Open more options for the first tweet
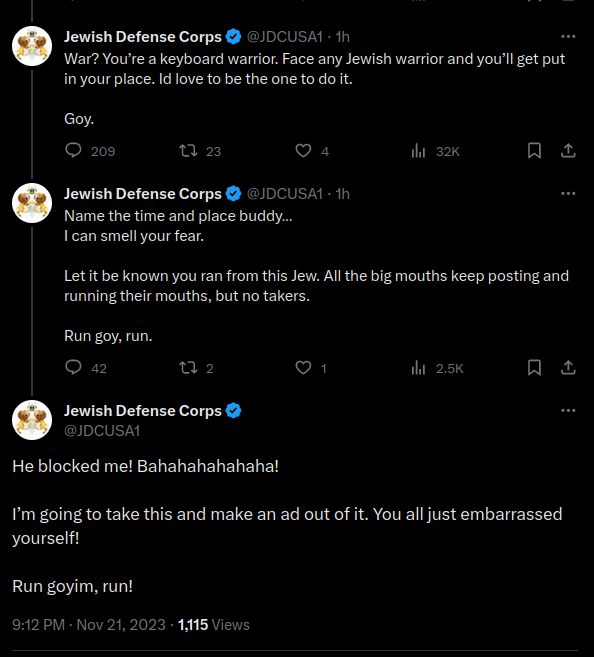 click(568, 36)
